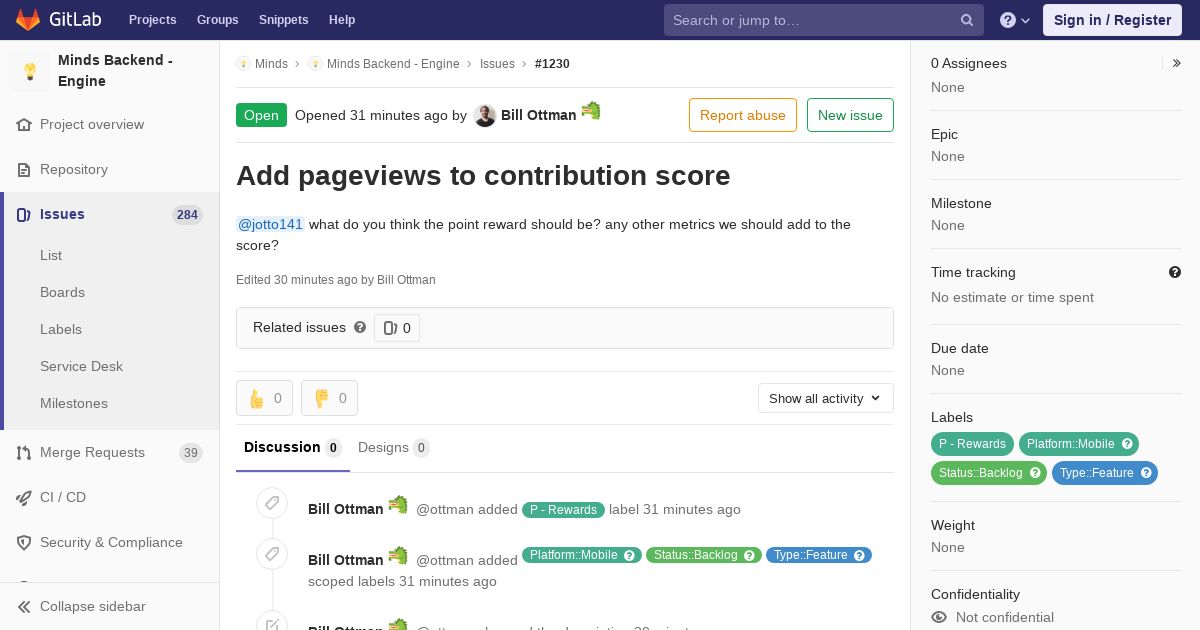Click the Time tracking help icon
Image resolution: width=1200 pixels, height=630 pixels.
(1175, 272)
